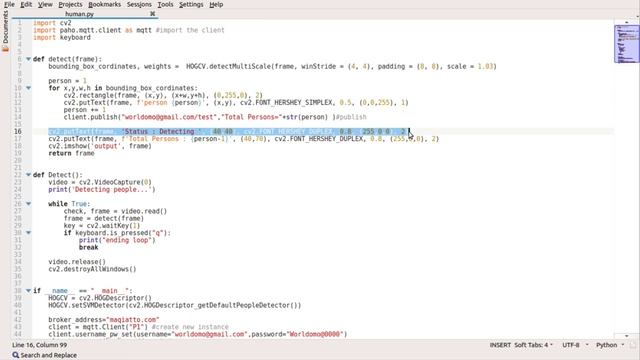Viewport: 640px width, 360px height.
Task: Open the Tools menu
Action: coord(165,4)
